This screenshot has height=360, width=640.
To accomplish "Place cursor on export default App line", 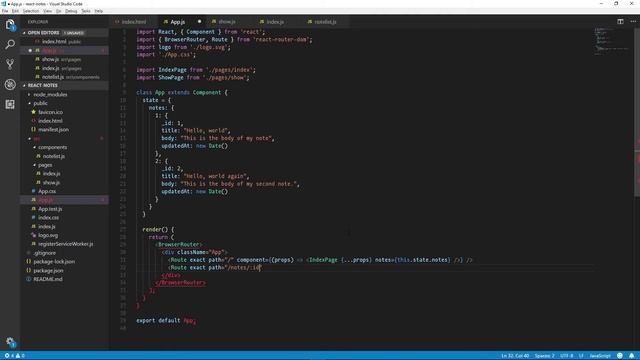I will 167,320.
